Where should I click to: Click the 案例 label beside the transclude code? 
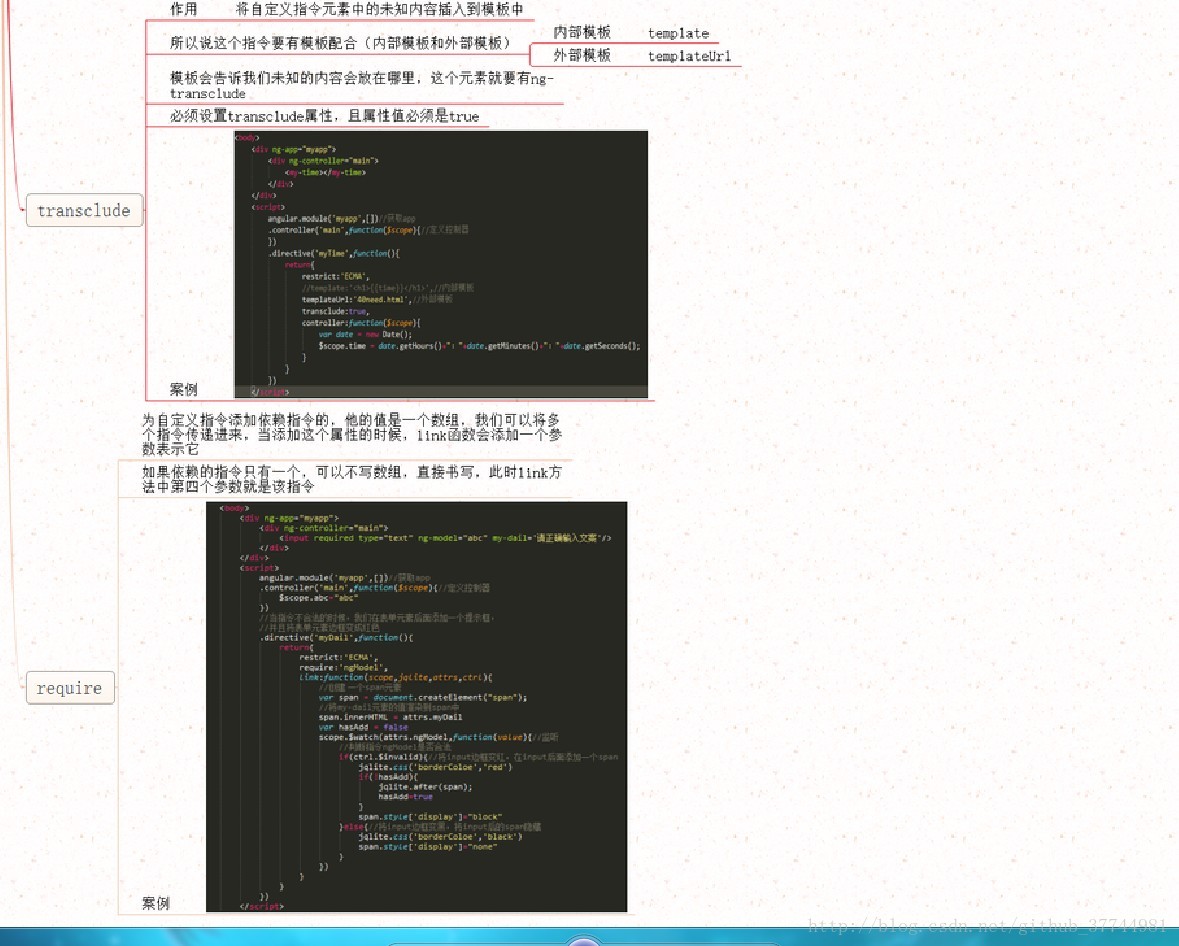tap(183, 390)
